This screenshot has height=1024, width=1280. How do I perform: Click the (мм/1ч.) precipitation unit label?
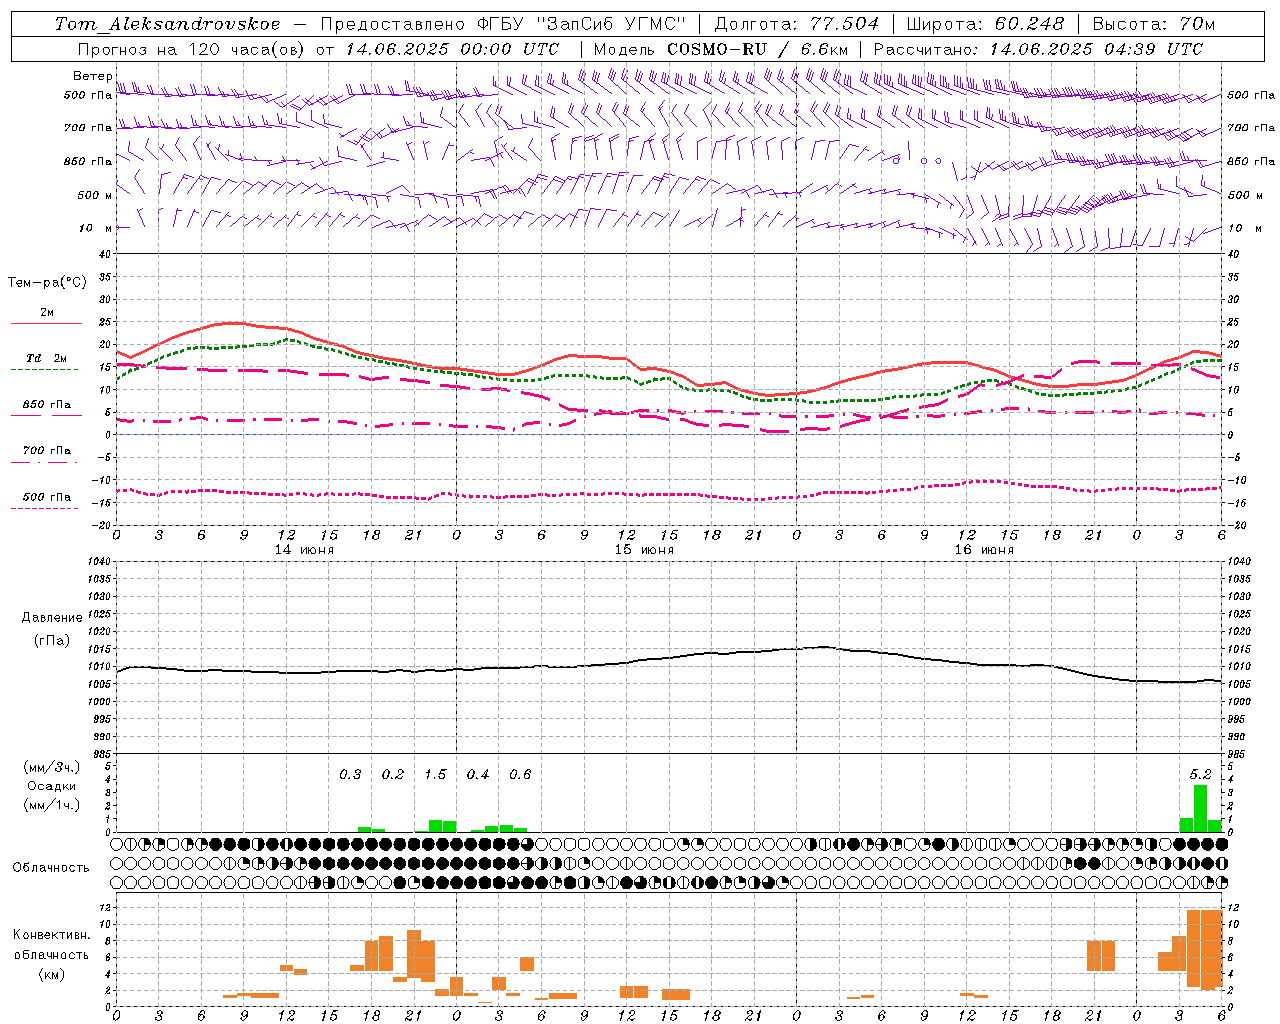click(51, 805)
